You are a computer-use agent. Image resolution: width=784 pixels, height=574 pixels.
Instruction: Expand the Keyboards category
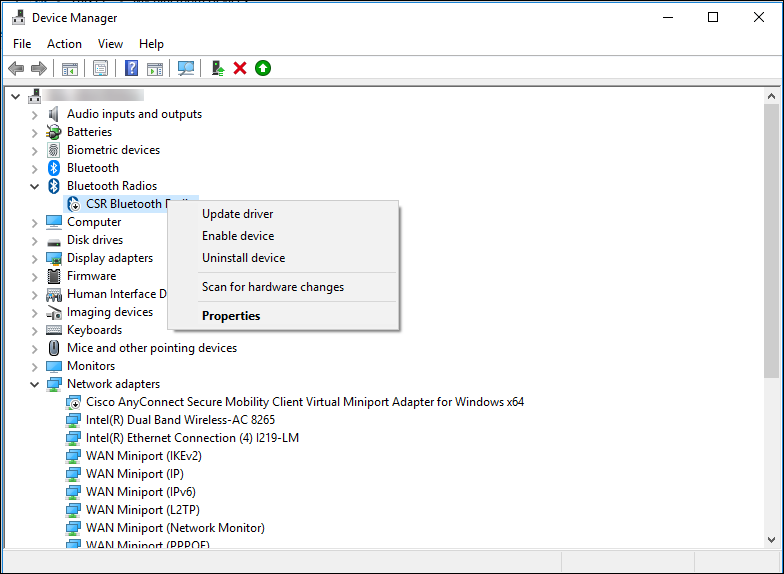35,330
